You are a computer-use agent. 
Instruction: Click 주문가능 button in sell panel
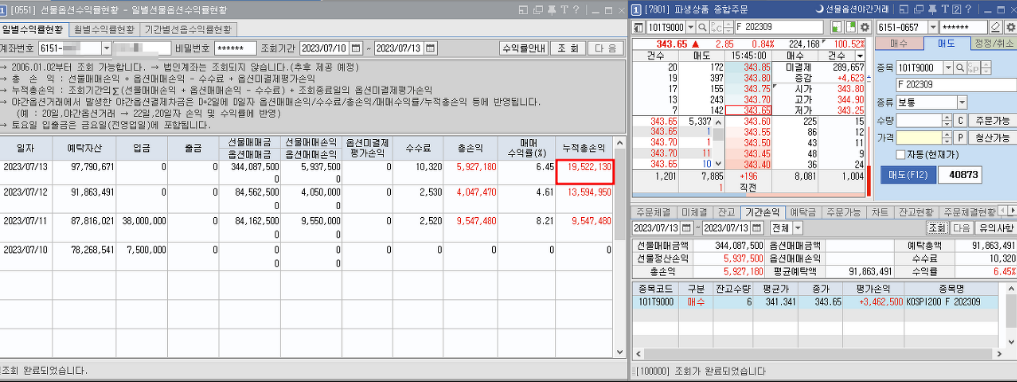(992, 120)
